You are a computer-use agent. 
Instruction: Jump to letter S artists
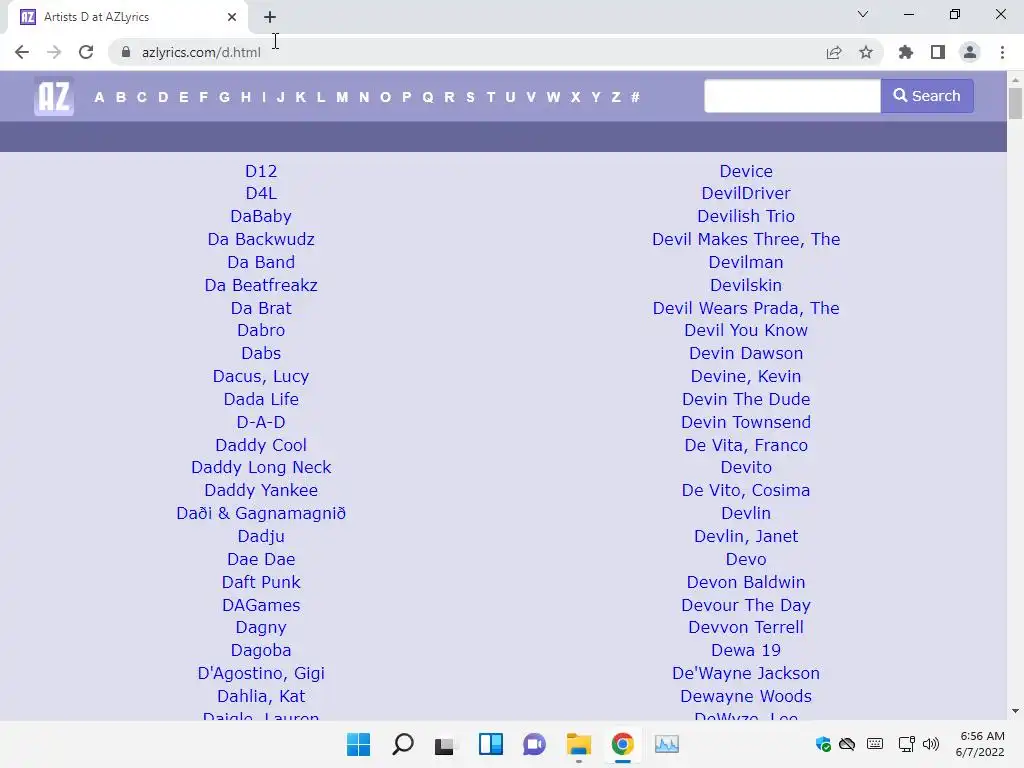[470, 97]
